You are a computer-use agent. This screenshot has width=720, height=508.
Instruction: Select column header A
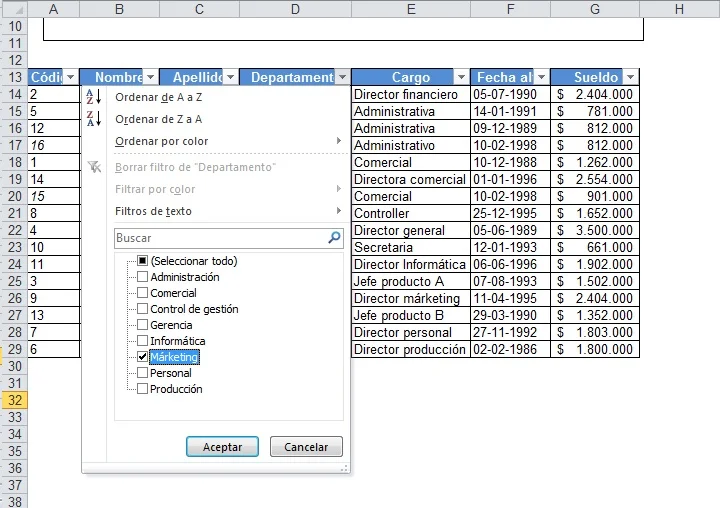point(53,9)
